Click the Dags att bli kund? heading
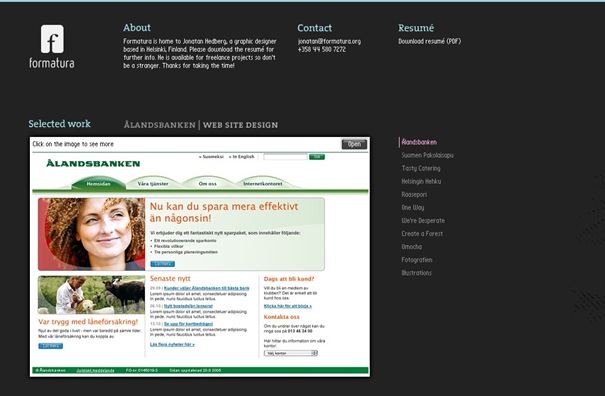This screenshot has height=396, width=605. [x=289, y=279]
